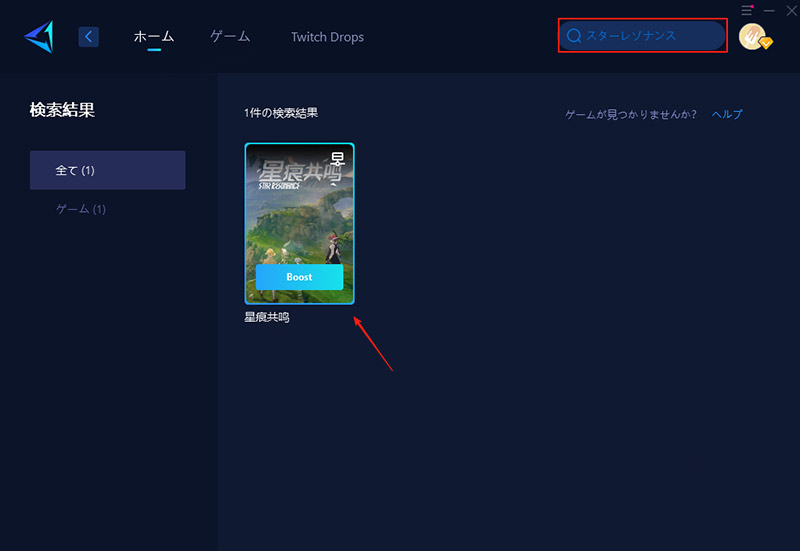Open the hamburger menu icon at top right
Screen dimensions: 800x551
[747, 10]
